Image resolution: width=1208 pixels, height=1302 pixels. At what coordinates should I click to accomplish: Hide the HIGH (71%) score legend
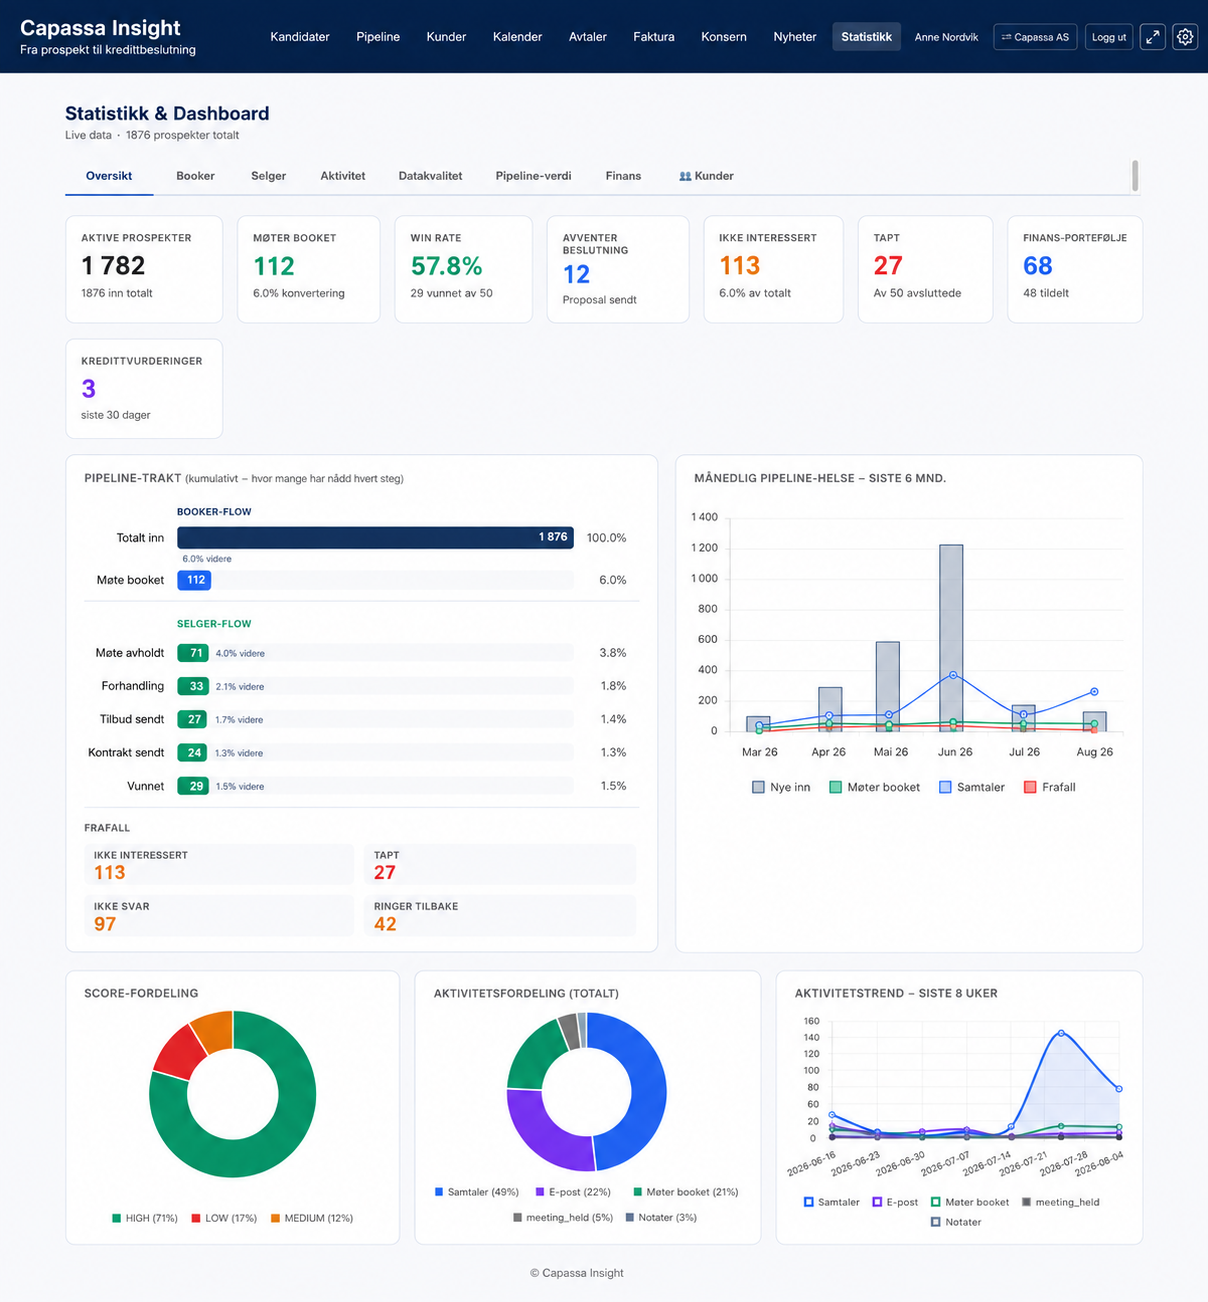tap(145, 1218)
